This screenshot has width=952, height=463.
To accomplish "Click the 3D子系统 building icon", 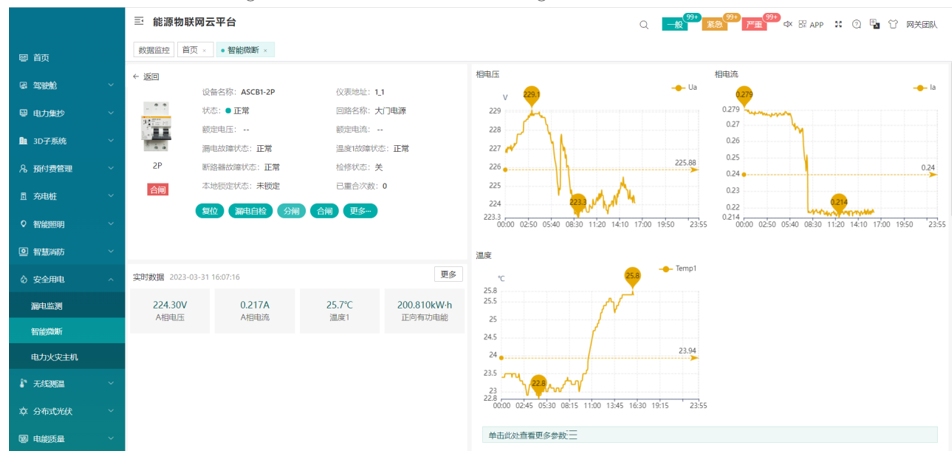I will point(24,141).
